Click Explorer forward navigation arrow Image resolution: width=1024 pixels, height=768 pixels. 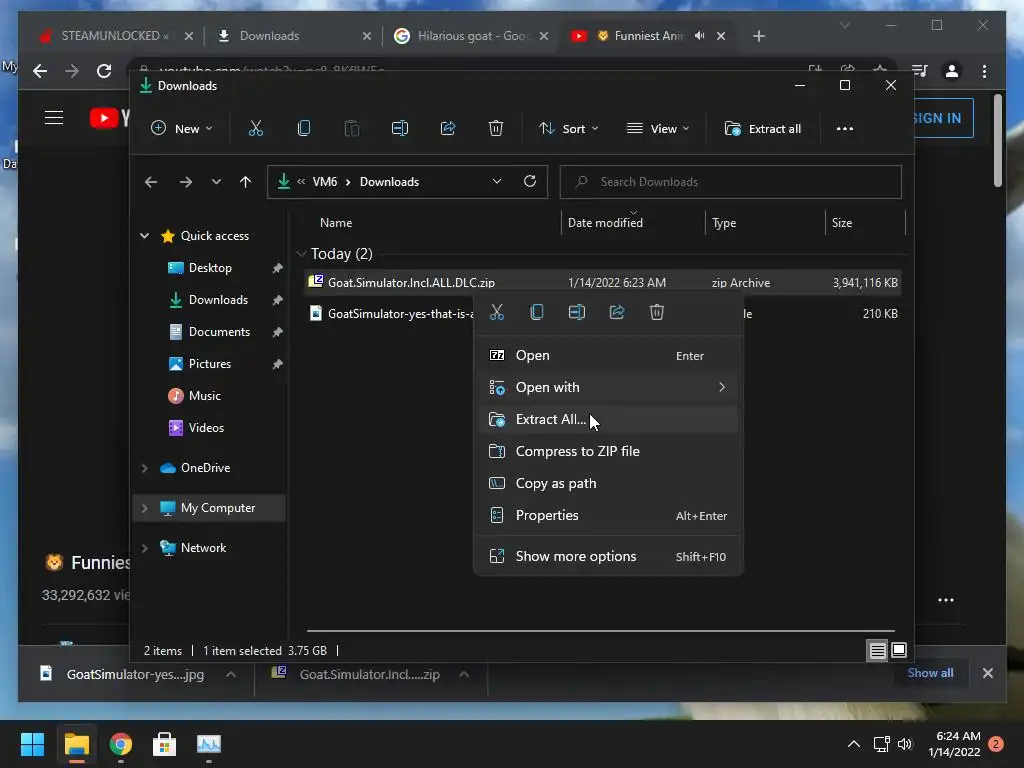coord(185,182)
